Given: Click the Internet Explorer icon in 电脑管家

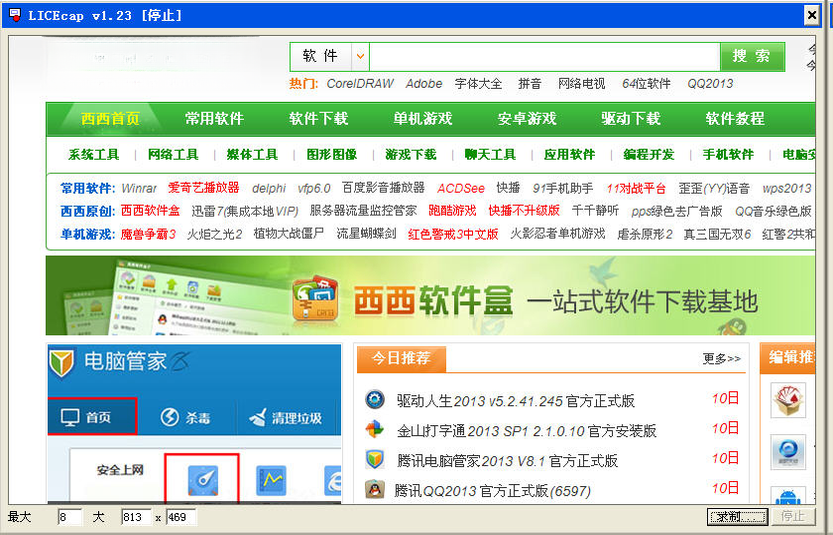Looking at the screenshot, I should pos(333,480).
